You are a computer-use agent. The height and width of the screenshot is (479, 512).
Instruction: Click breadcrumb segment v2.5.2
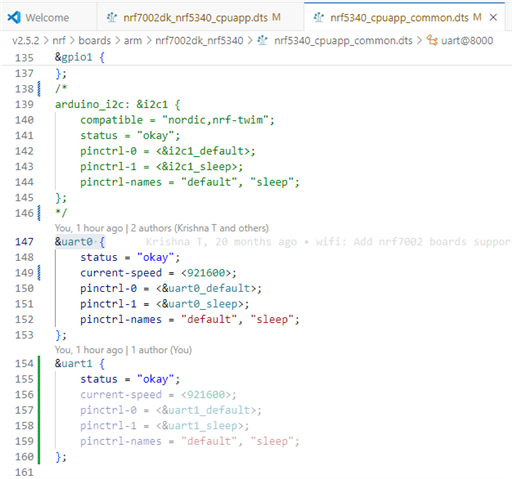tap(26, 41)
